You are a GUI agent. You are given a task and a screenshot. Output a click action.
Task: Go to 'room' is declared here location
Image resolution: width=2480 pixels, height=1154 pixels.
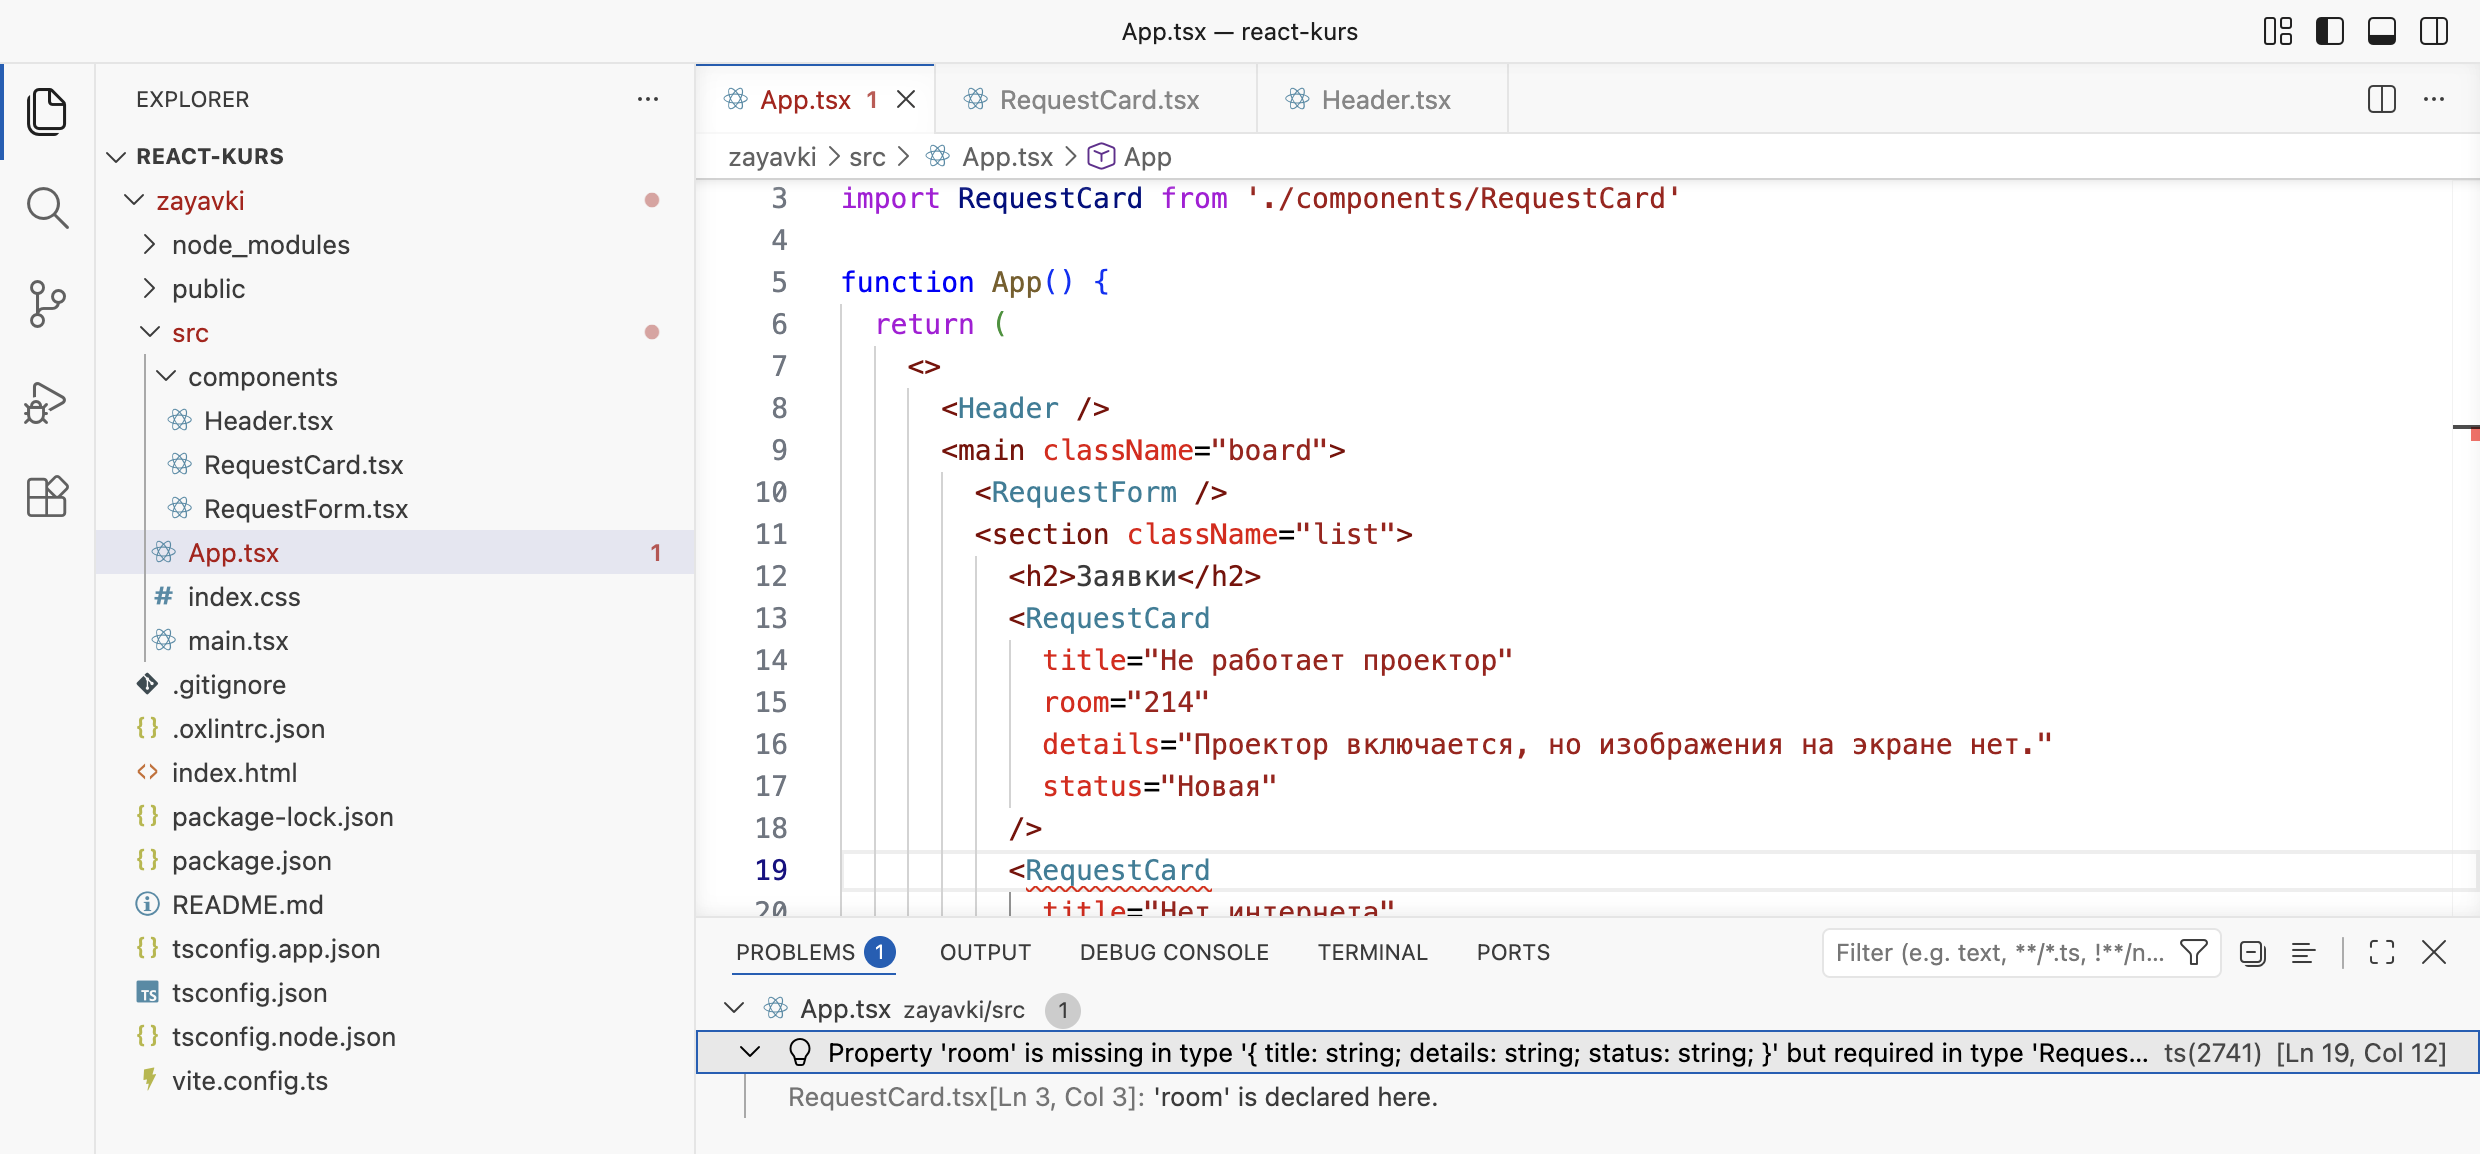pyautogui.click(x=1112, y=1096)
